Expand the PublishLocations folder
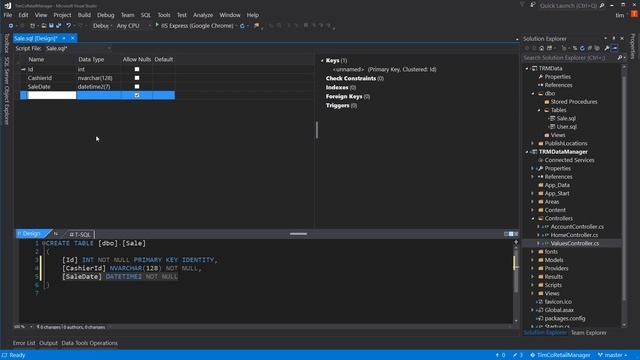This screenshot has height=360, width=640. coord(532,143)
